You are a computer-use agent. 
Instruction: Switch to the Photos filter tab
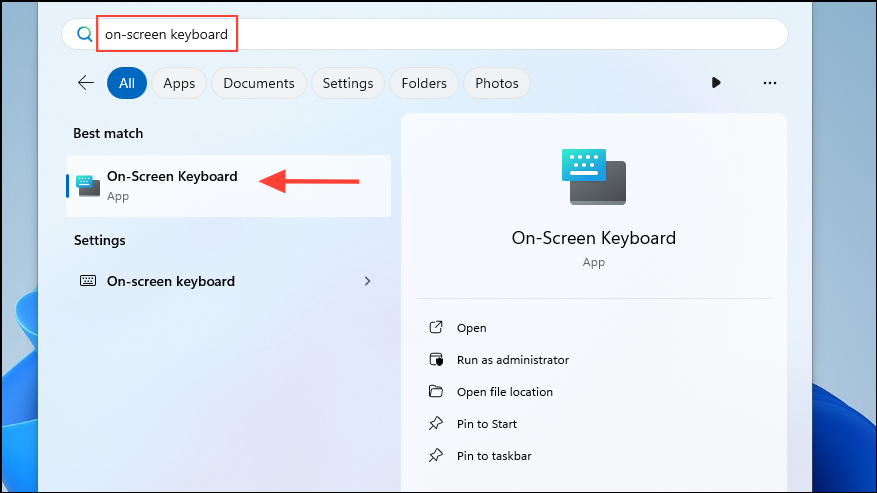point(497,83)
